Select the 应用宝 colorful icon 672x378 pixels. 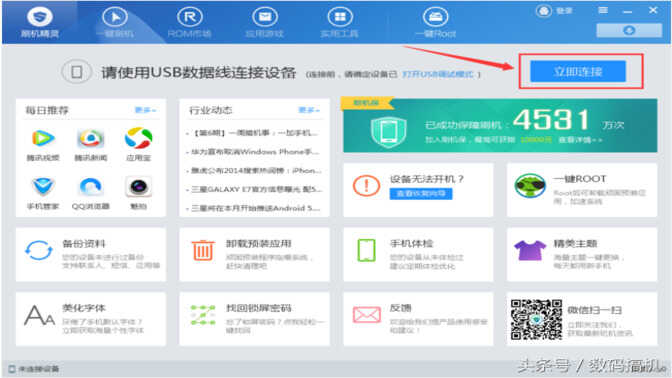pyautogui.click(x=138, y=138)
